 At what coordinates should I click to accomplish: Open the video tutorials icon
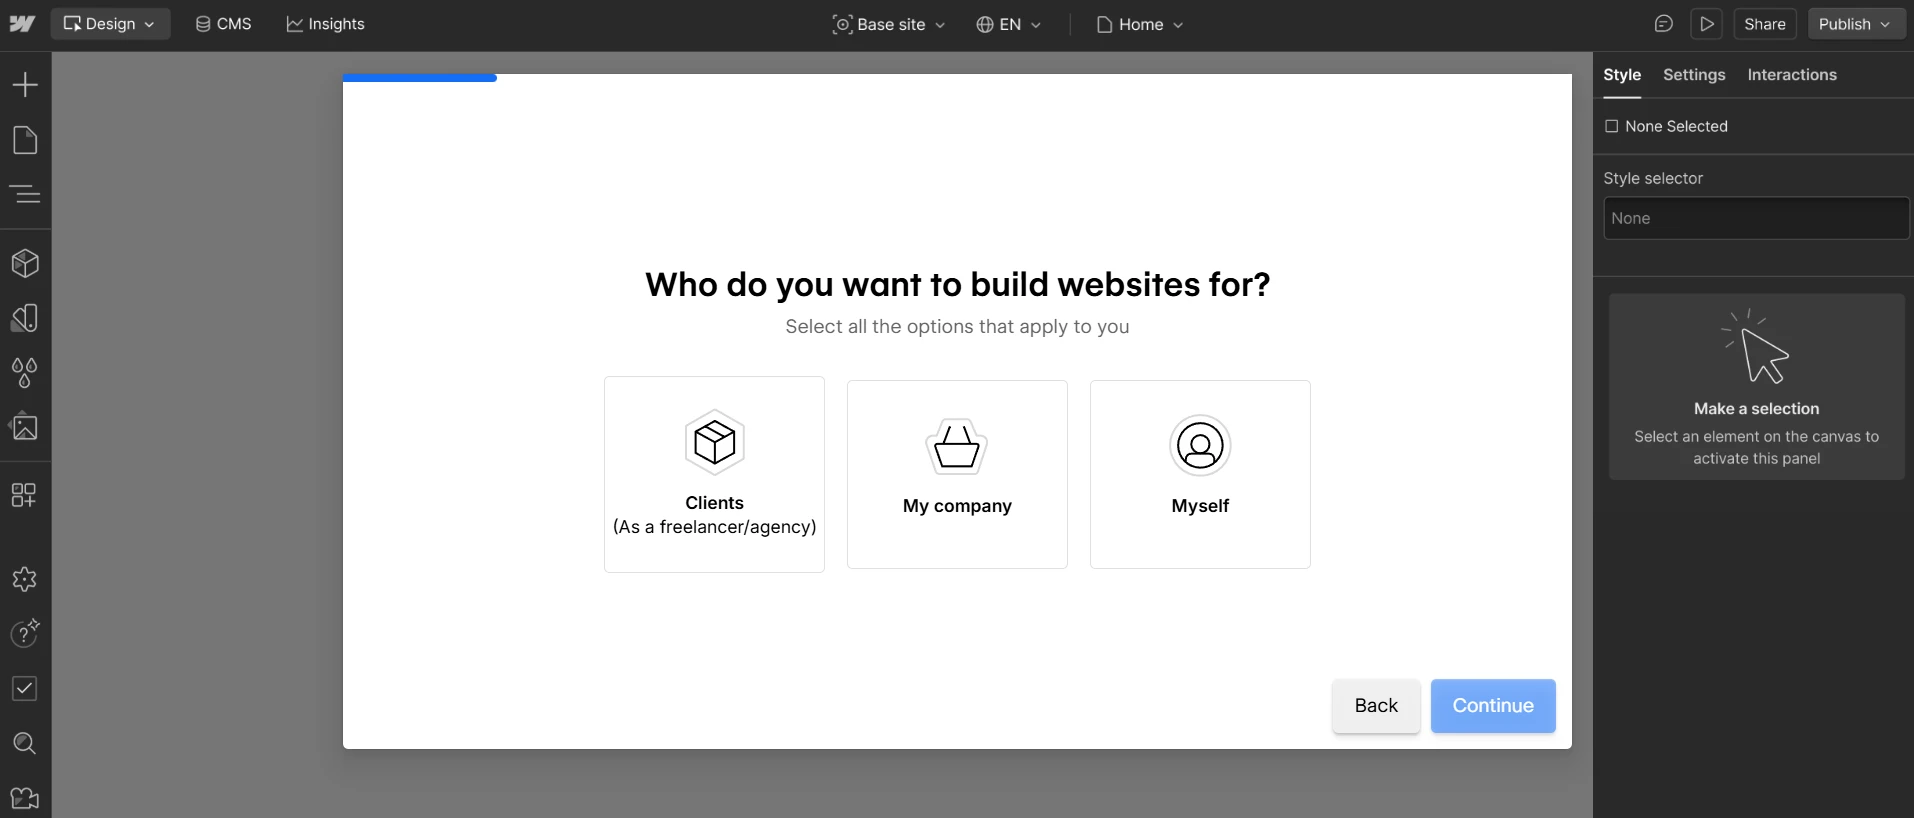[25, 798]
